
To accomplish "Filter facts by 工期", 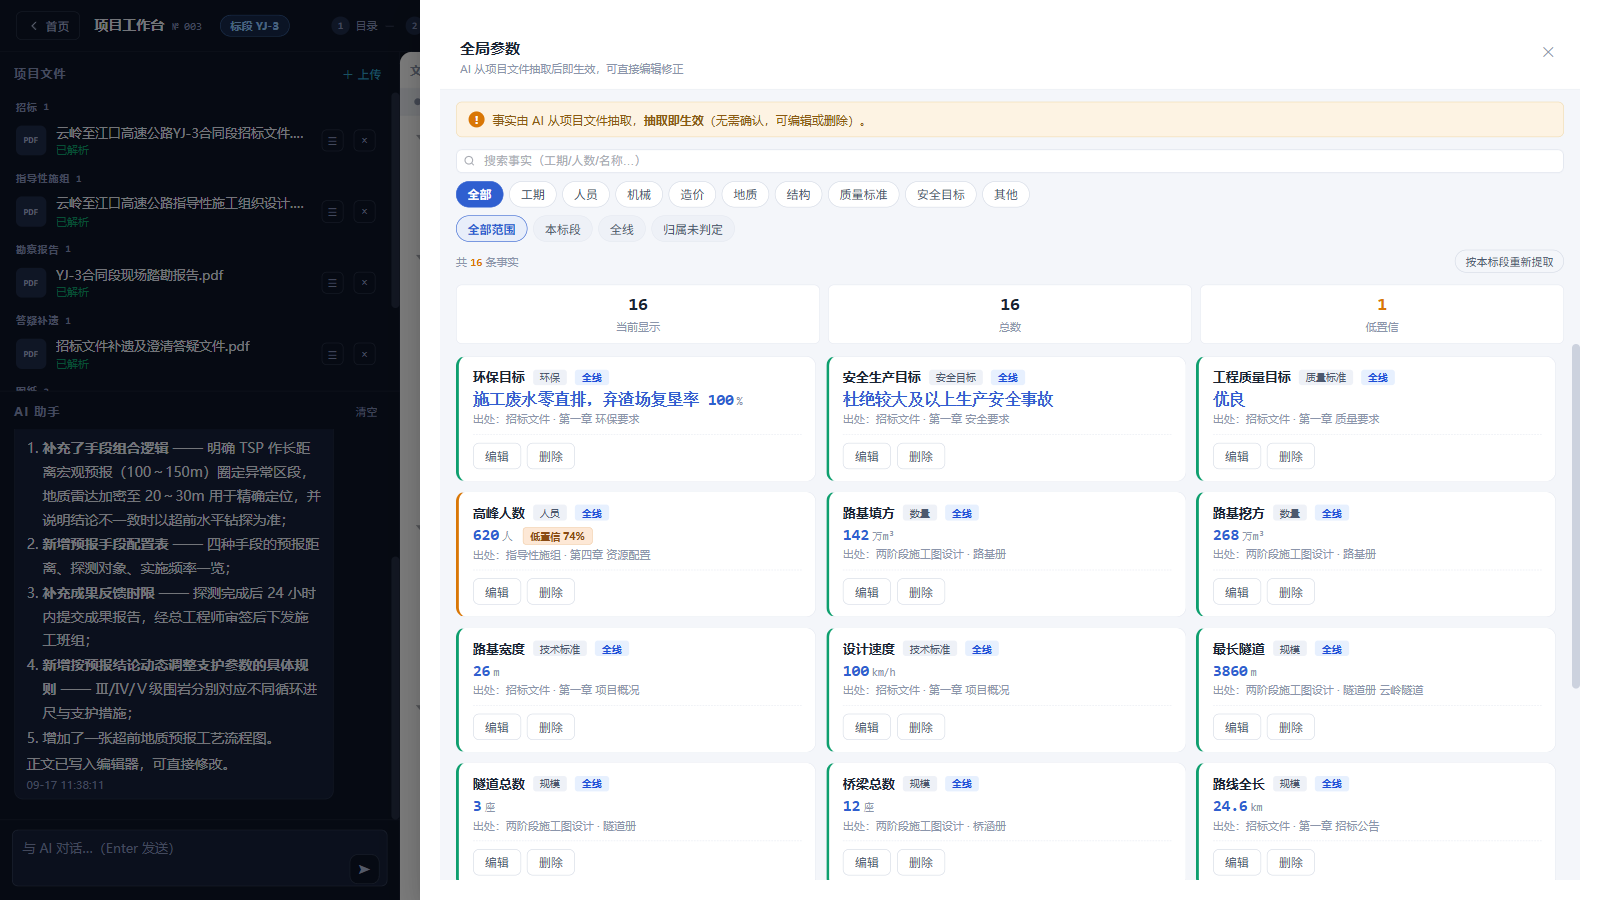I will (533, 195).
